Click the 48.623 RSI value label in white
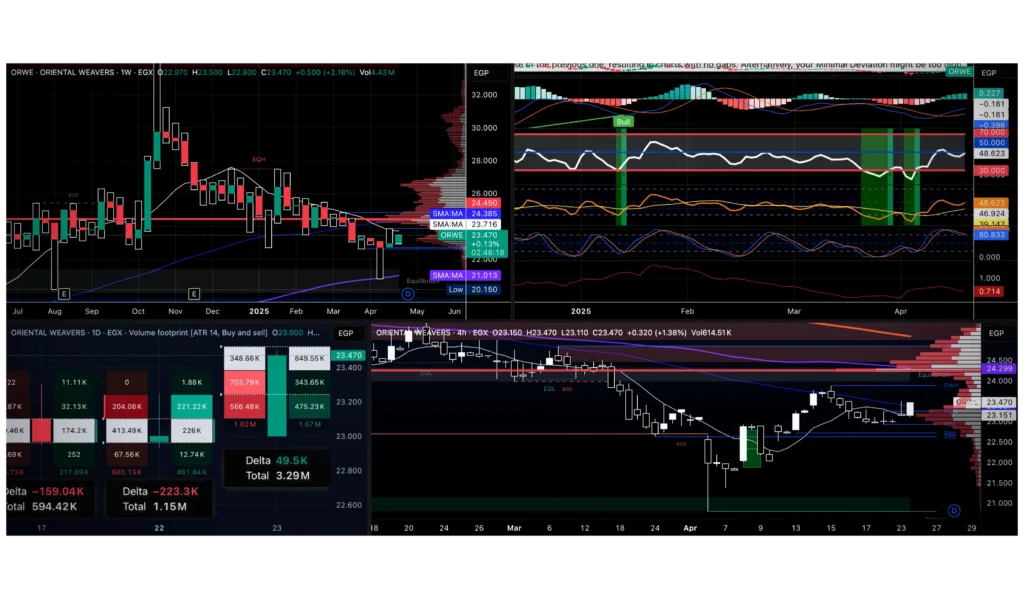This screenshot has height=599, width=1024. click(x=991, y=154)
